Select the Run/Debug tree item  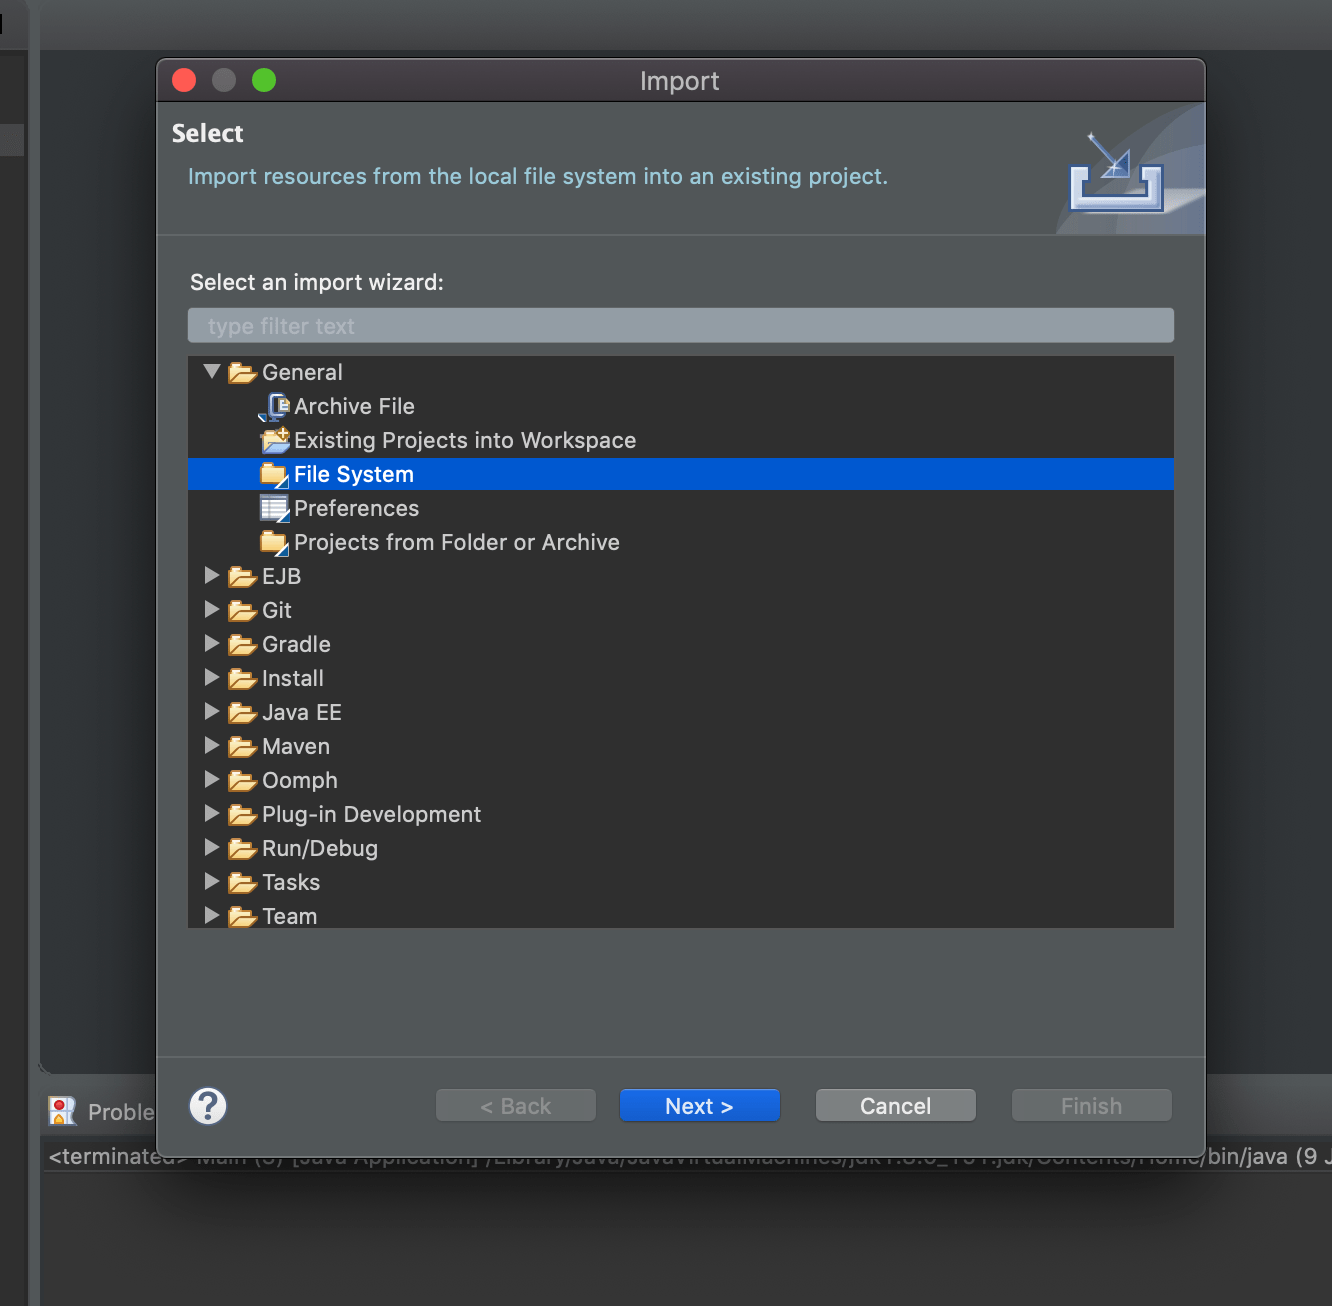pos(319,848)
